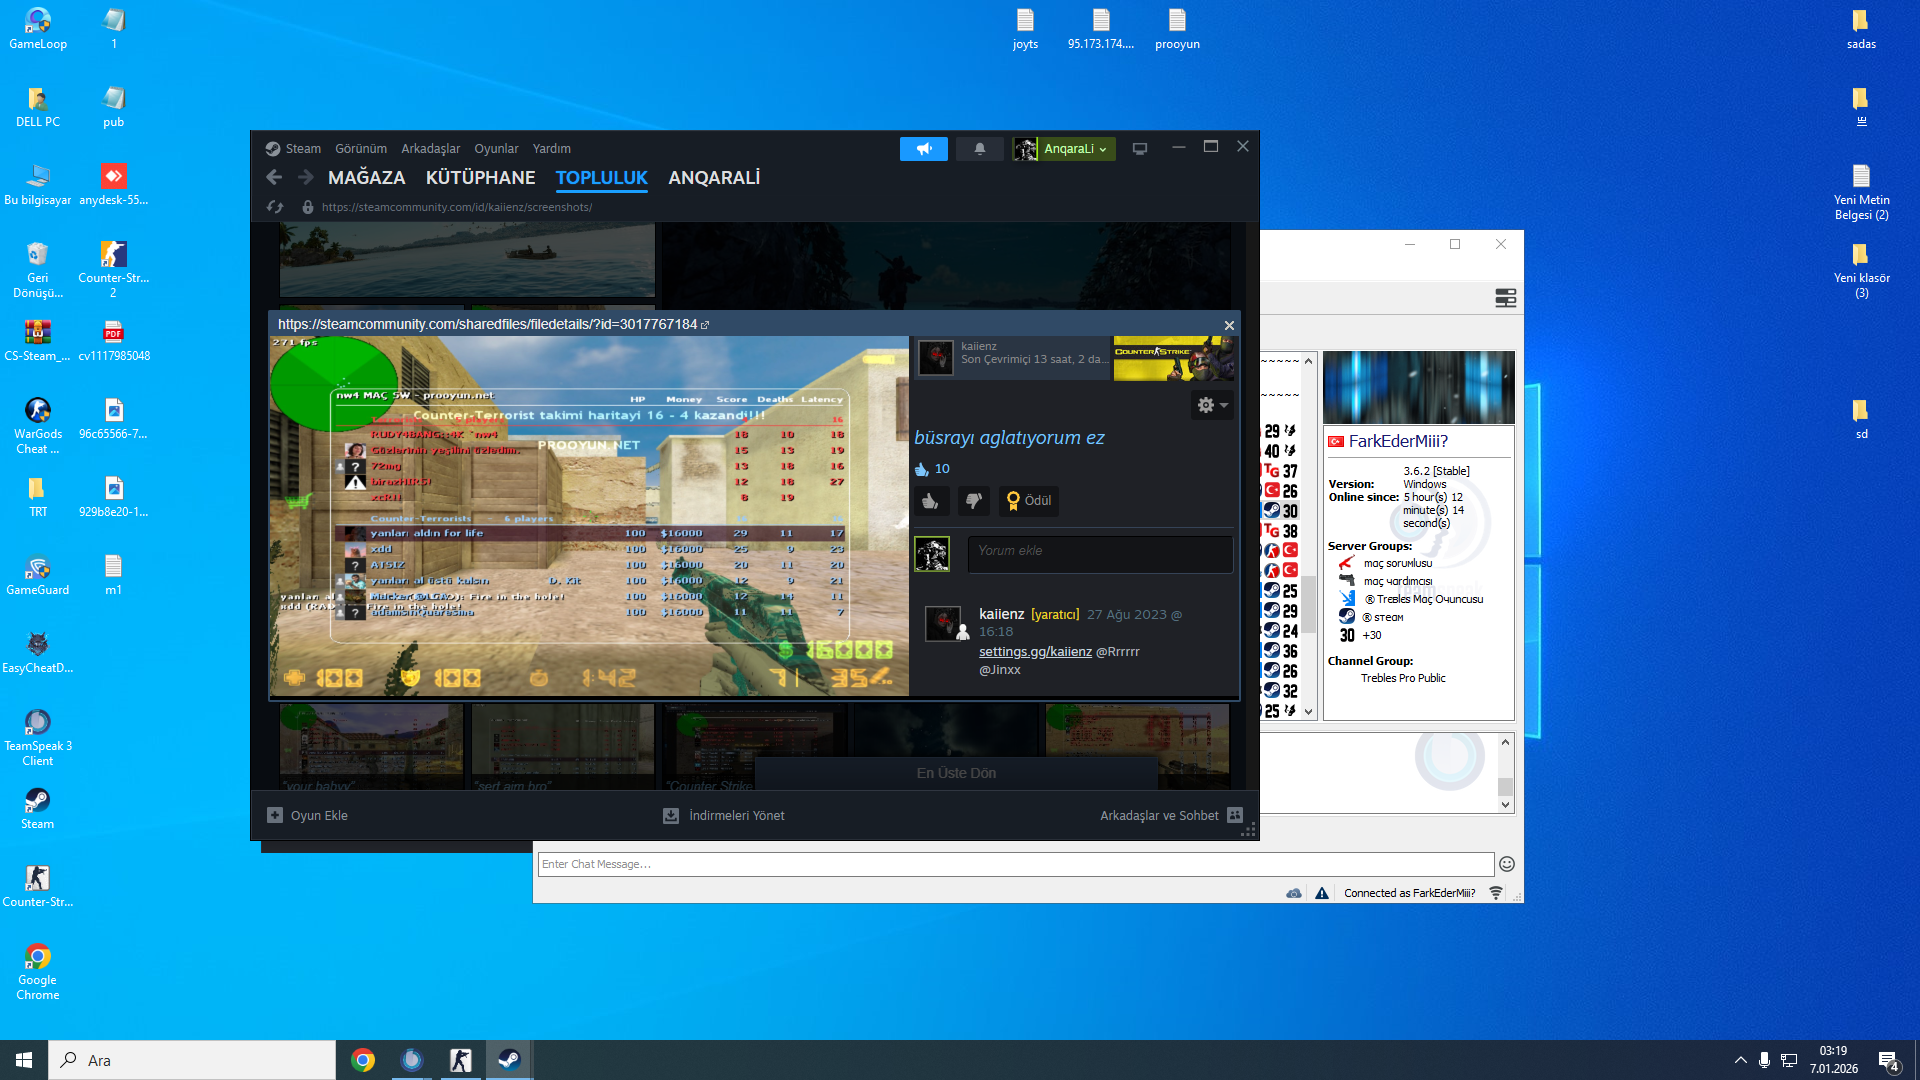1920x1080 pixels.
Task: Open the Görünüm menu
Action: click(x=361, y=149)
